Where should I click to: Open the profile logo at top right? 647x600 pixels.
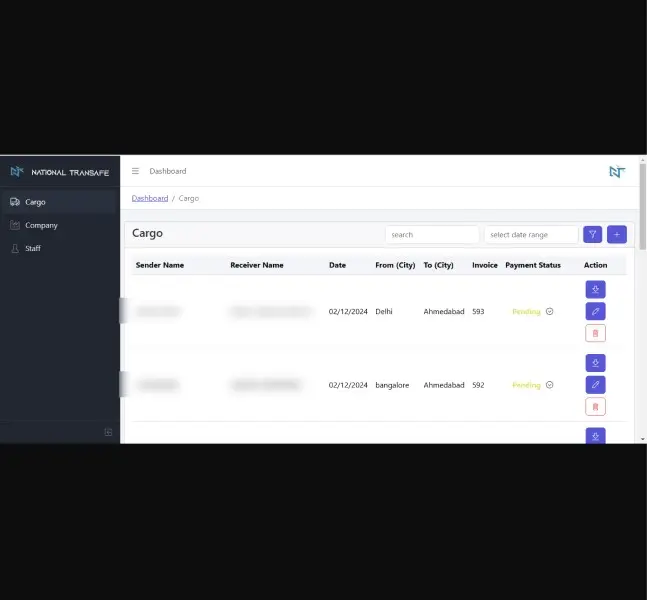(x=617, y=171)
